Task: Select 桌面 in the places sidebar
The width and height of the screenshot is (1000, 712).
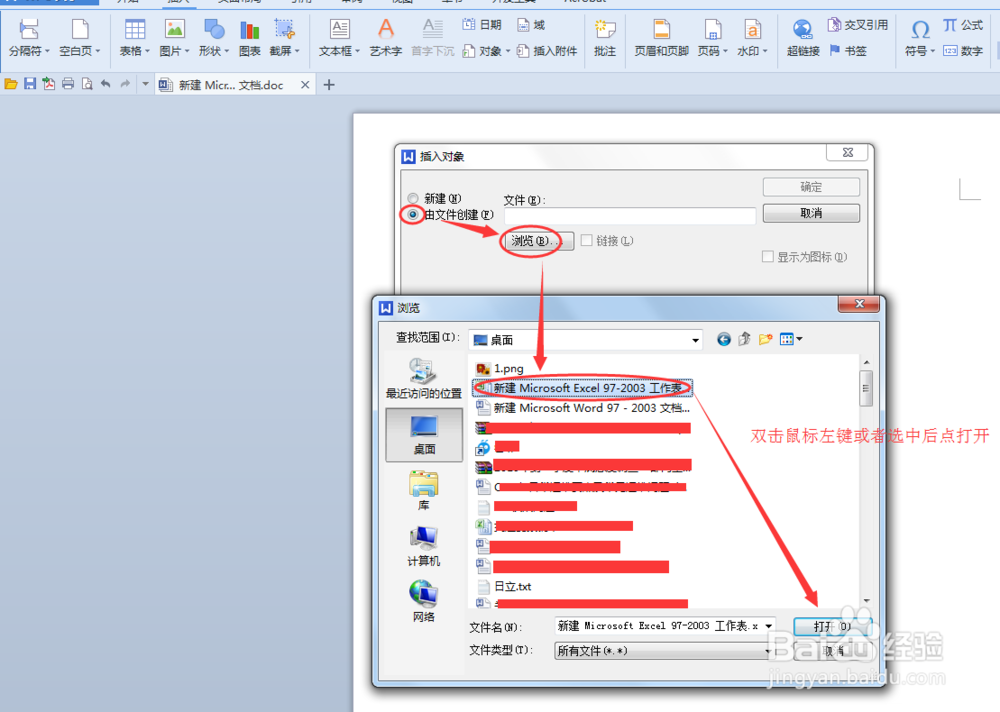Action: (424, 435)
